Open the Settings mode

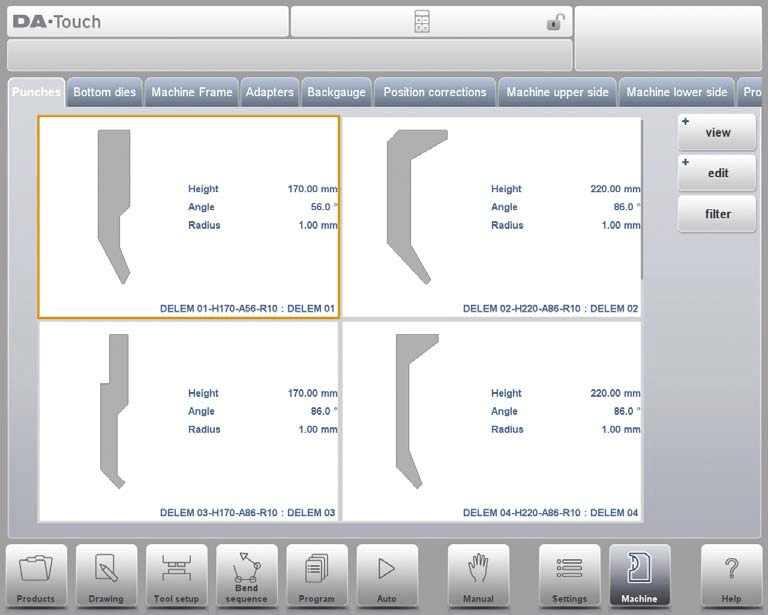(570, 576)
